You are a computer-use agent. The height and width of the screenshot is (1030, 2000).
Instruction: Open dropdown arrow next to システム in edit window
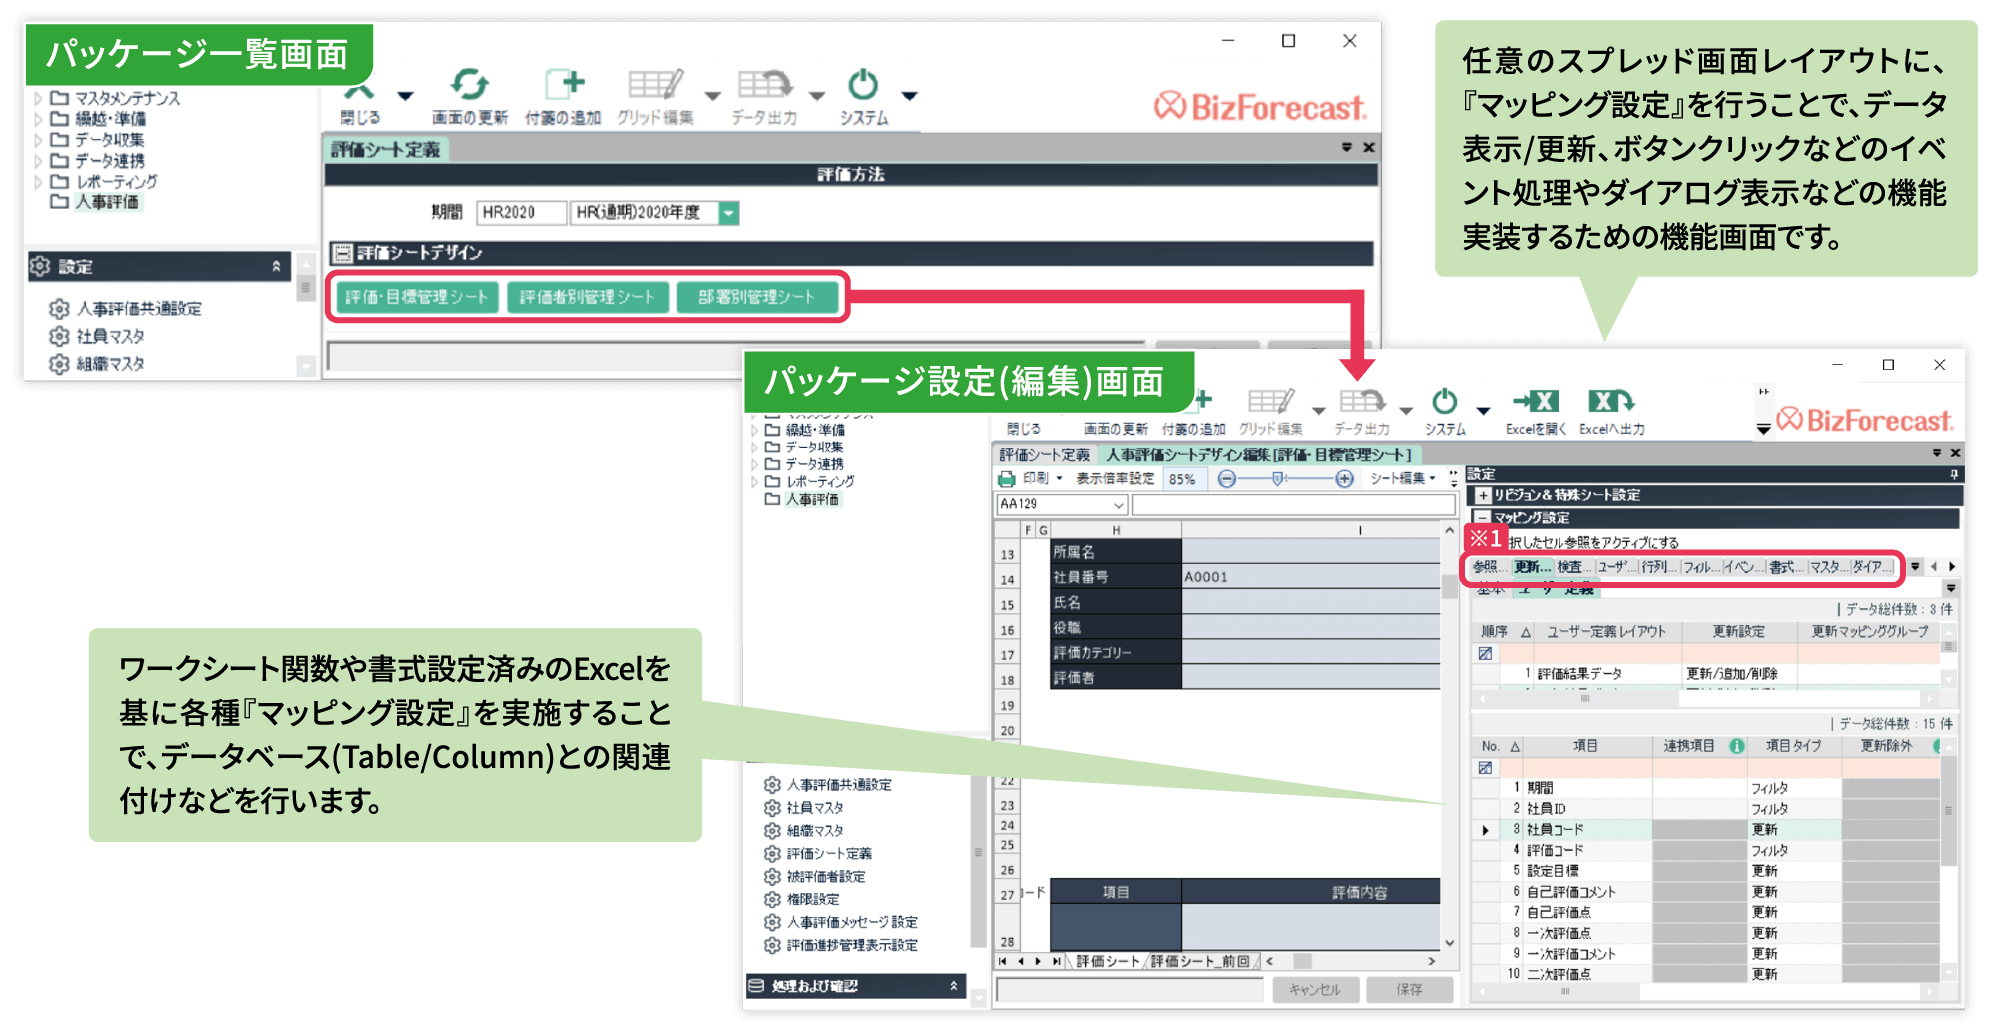[x=1483, y=410]
